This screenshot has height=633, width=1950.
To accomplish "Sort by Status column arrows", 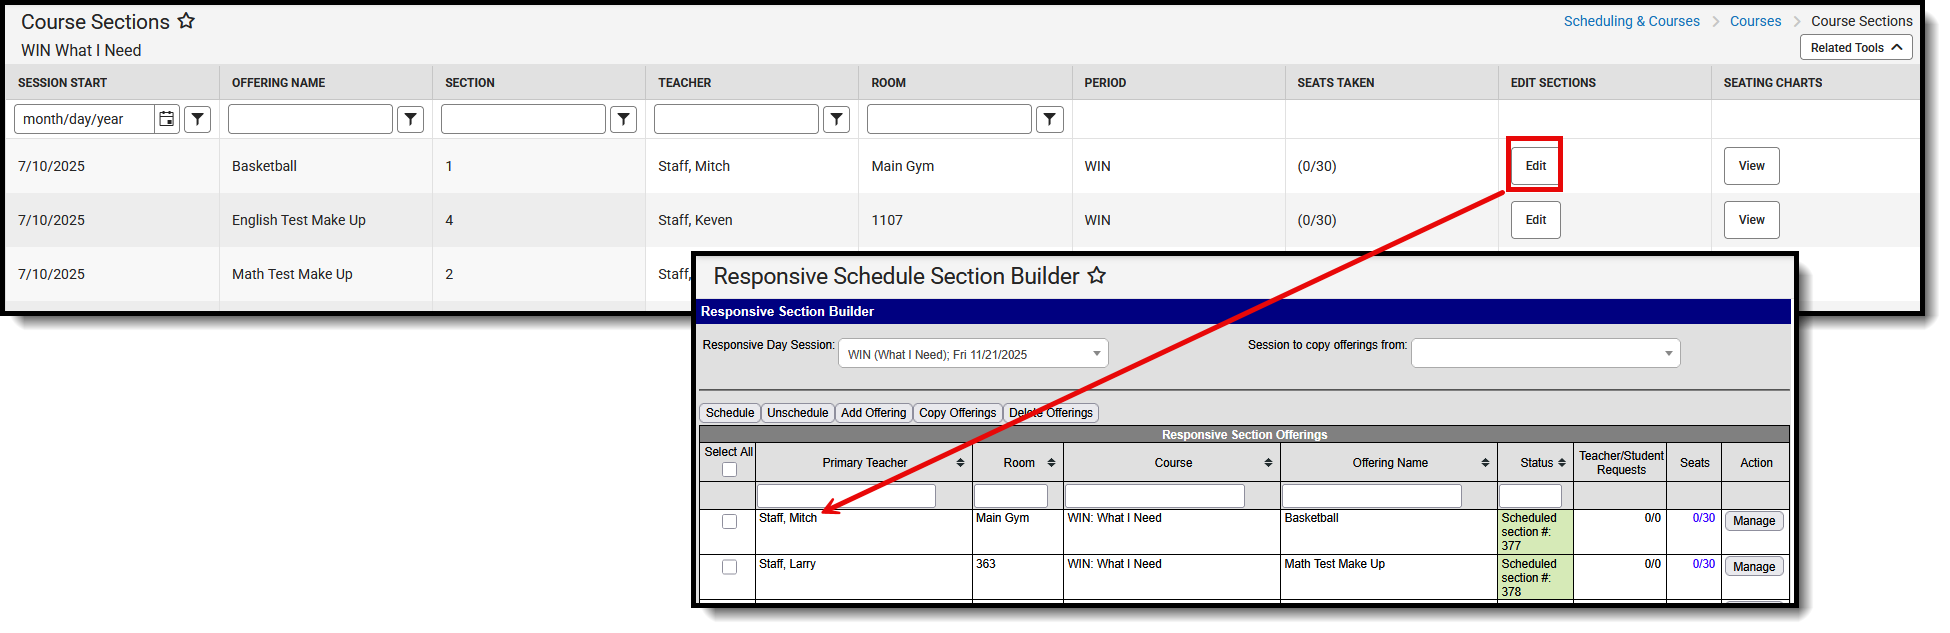I will [1562, 463].
